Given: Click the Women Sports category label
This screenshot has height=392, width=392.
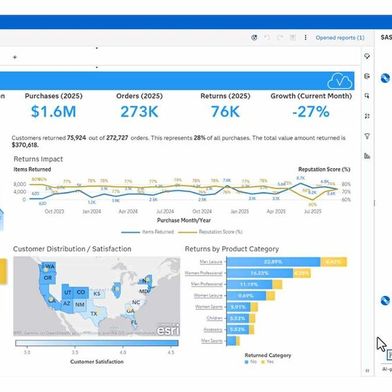Looking at the screenshot, I should tap(209, 307).
